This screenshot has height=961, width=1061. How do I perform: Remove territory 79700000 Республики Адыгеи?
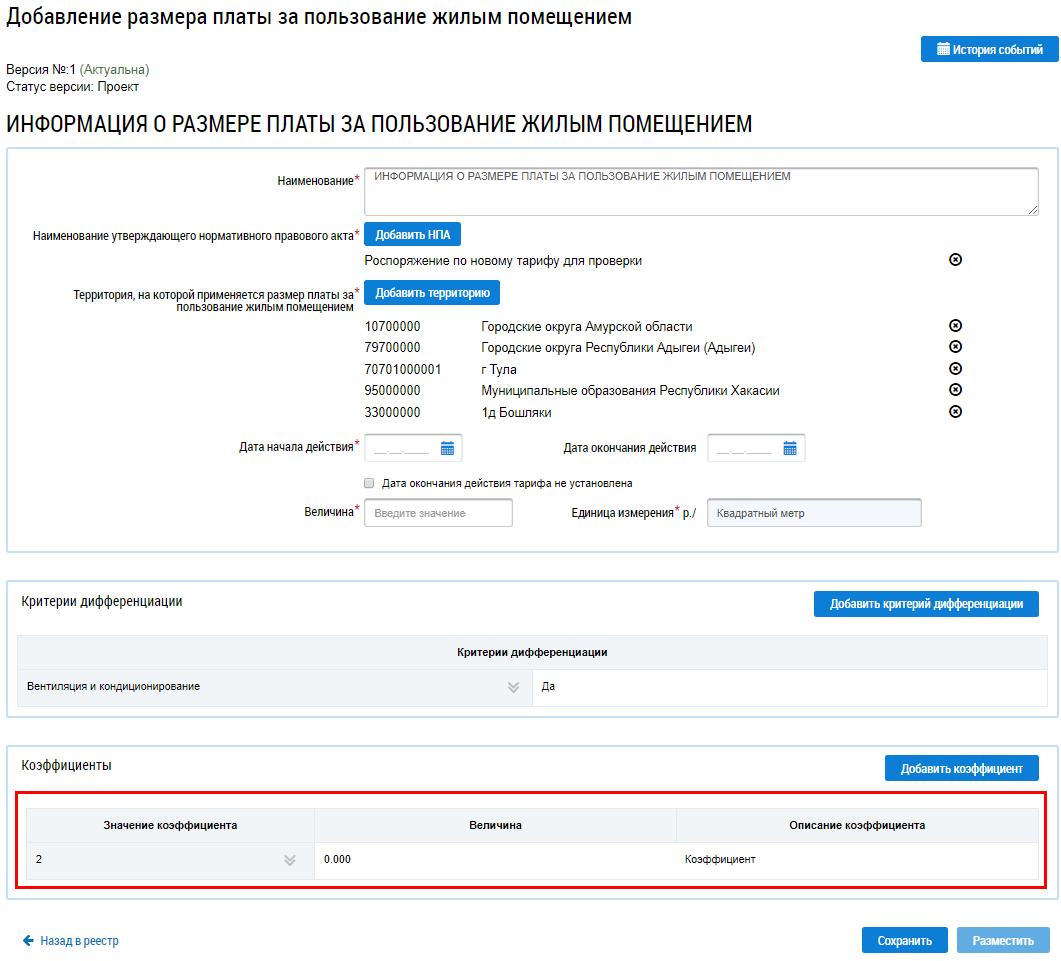coord(955,347)
